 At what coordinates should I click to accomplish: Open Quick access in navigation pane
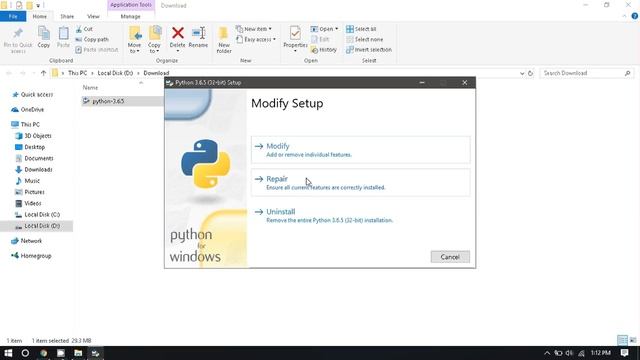pos(37,94)
